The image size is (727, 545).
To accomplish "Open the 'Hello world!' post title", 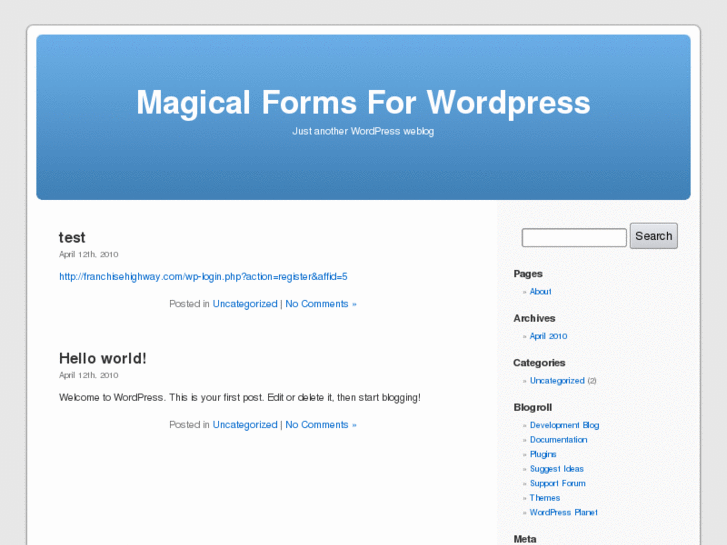I will [x=102, y=359].
